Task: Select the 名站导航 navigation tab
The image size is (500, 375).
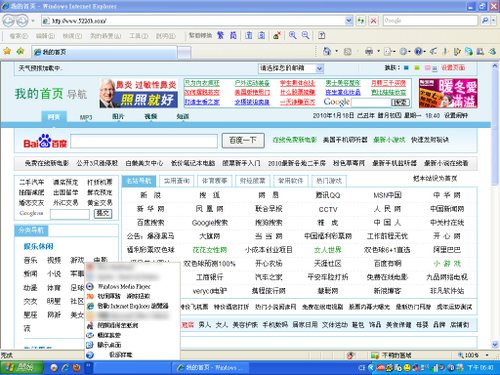Action: coord(139,181)
